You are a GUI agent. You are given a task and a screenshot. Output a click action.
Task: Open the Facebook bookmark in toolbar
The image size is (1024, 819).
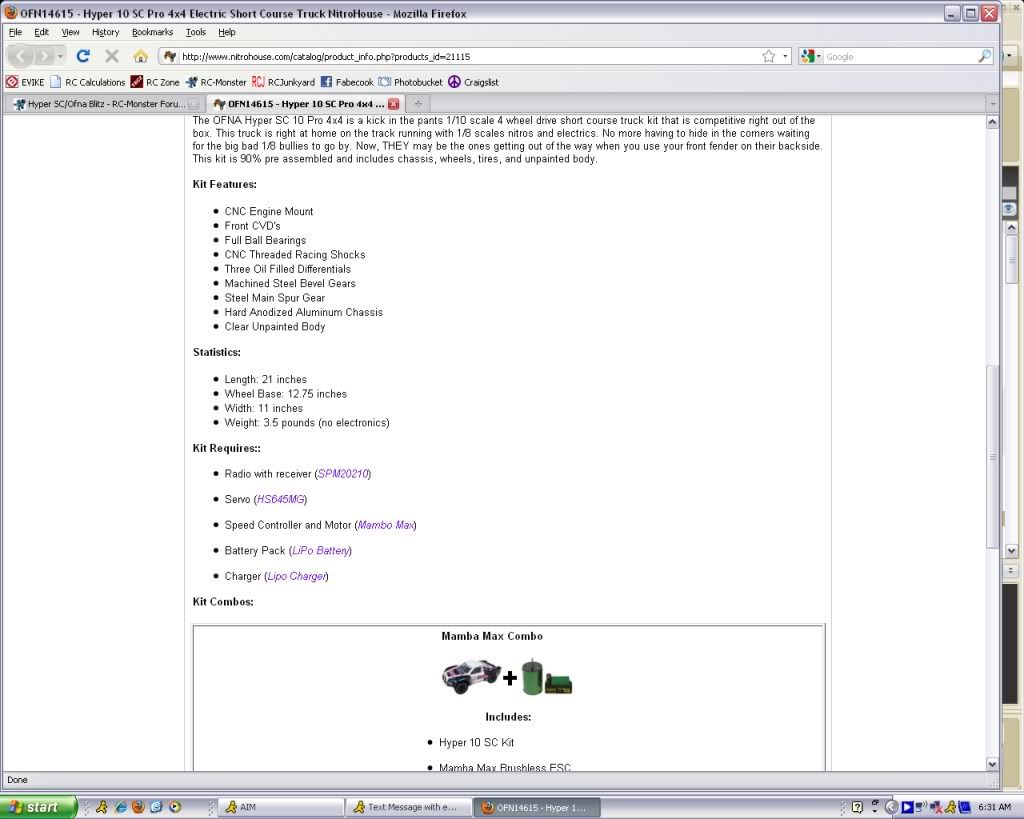coord(347,82)
